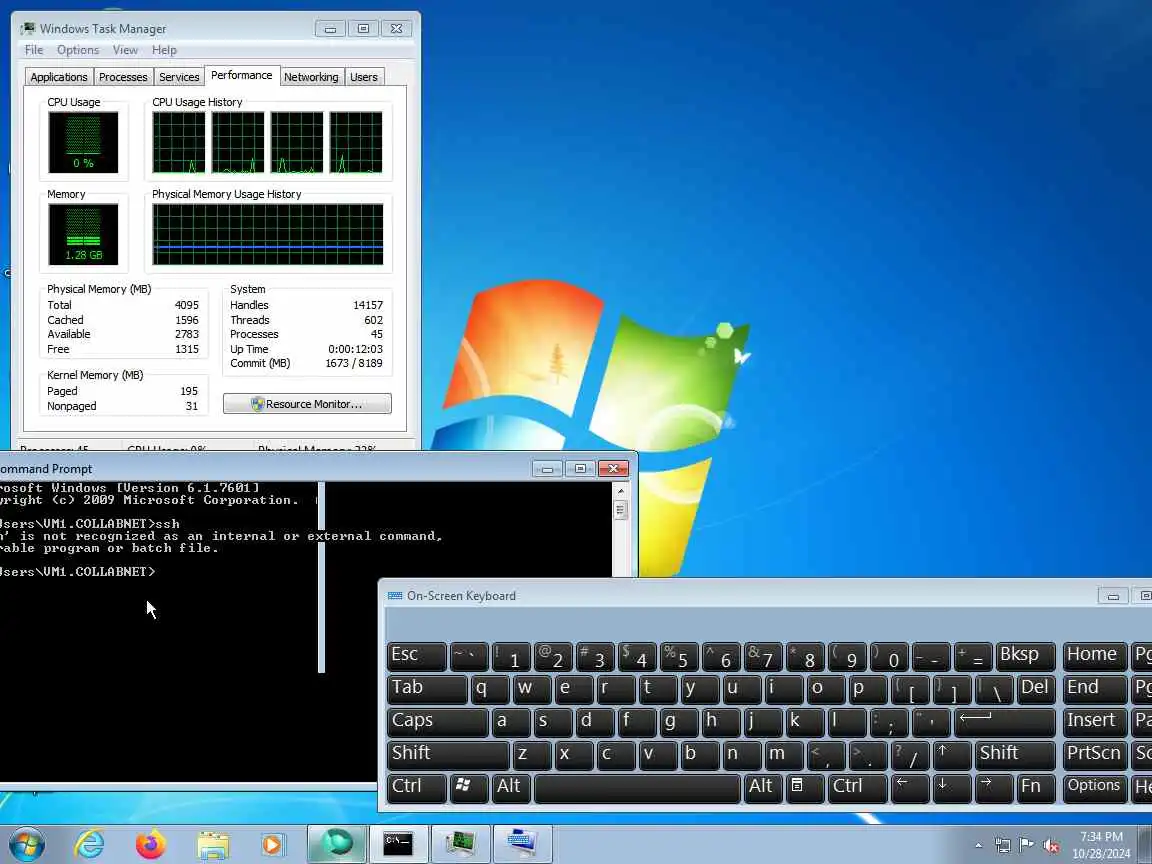Switch to the Services tab

[x=179, y=77]
